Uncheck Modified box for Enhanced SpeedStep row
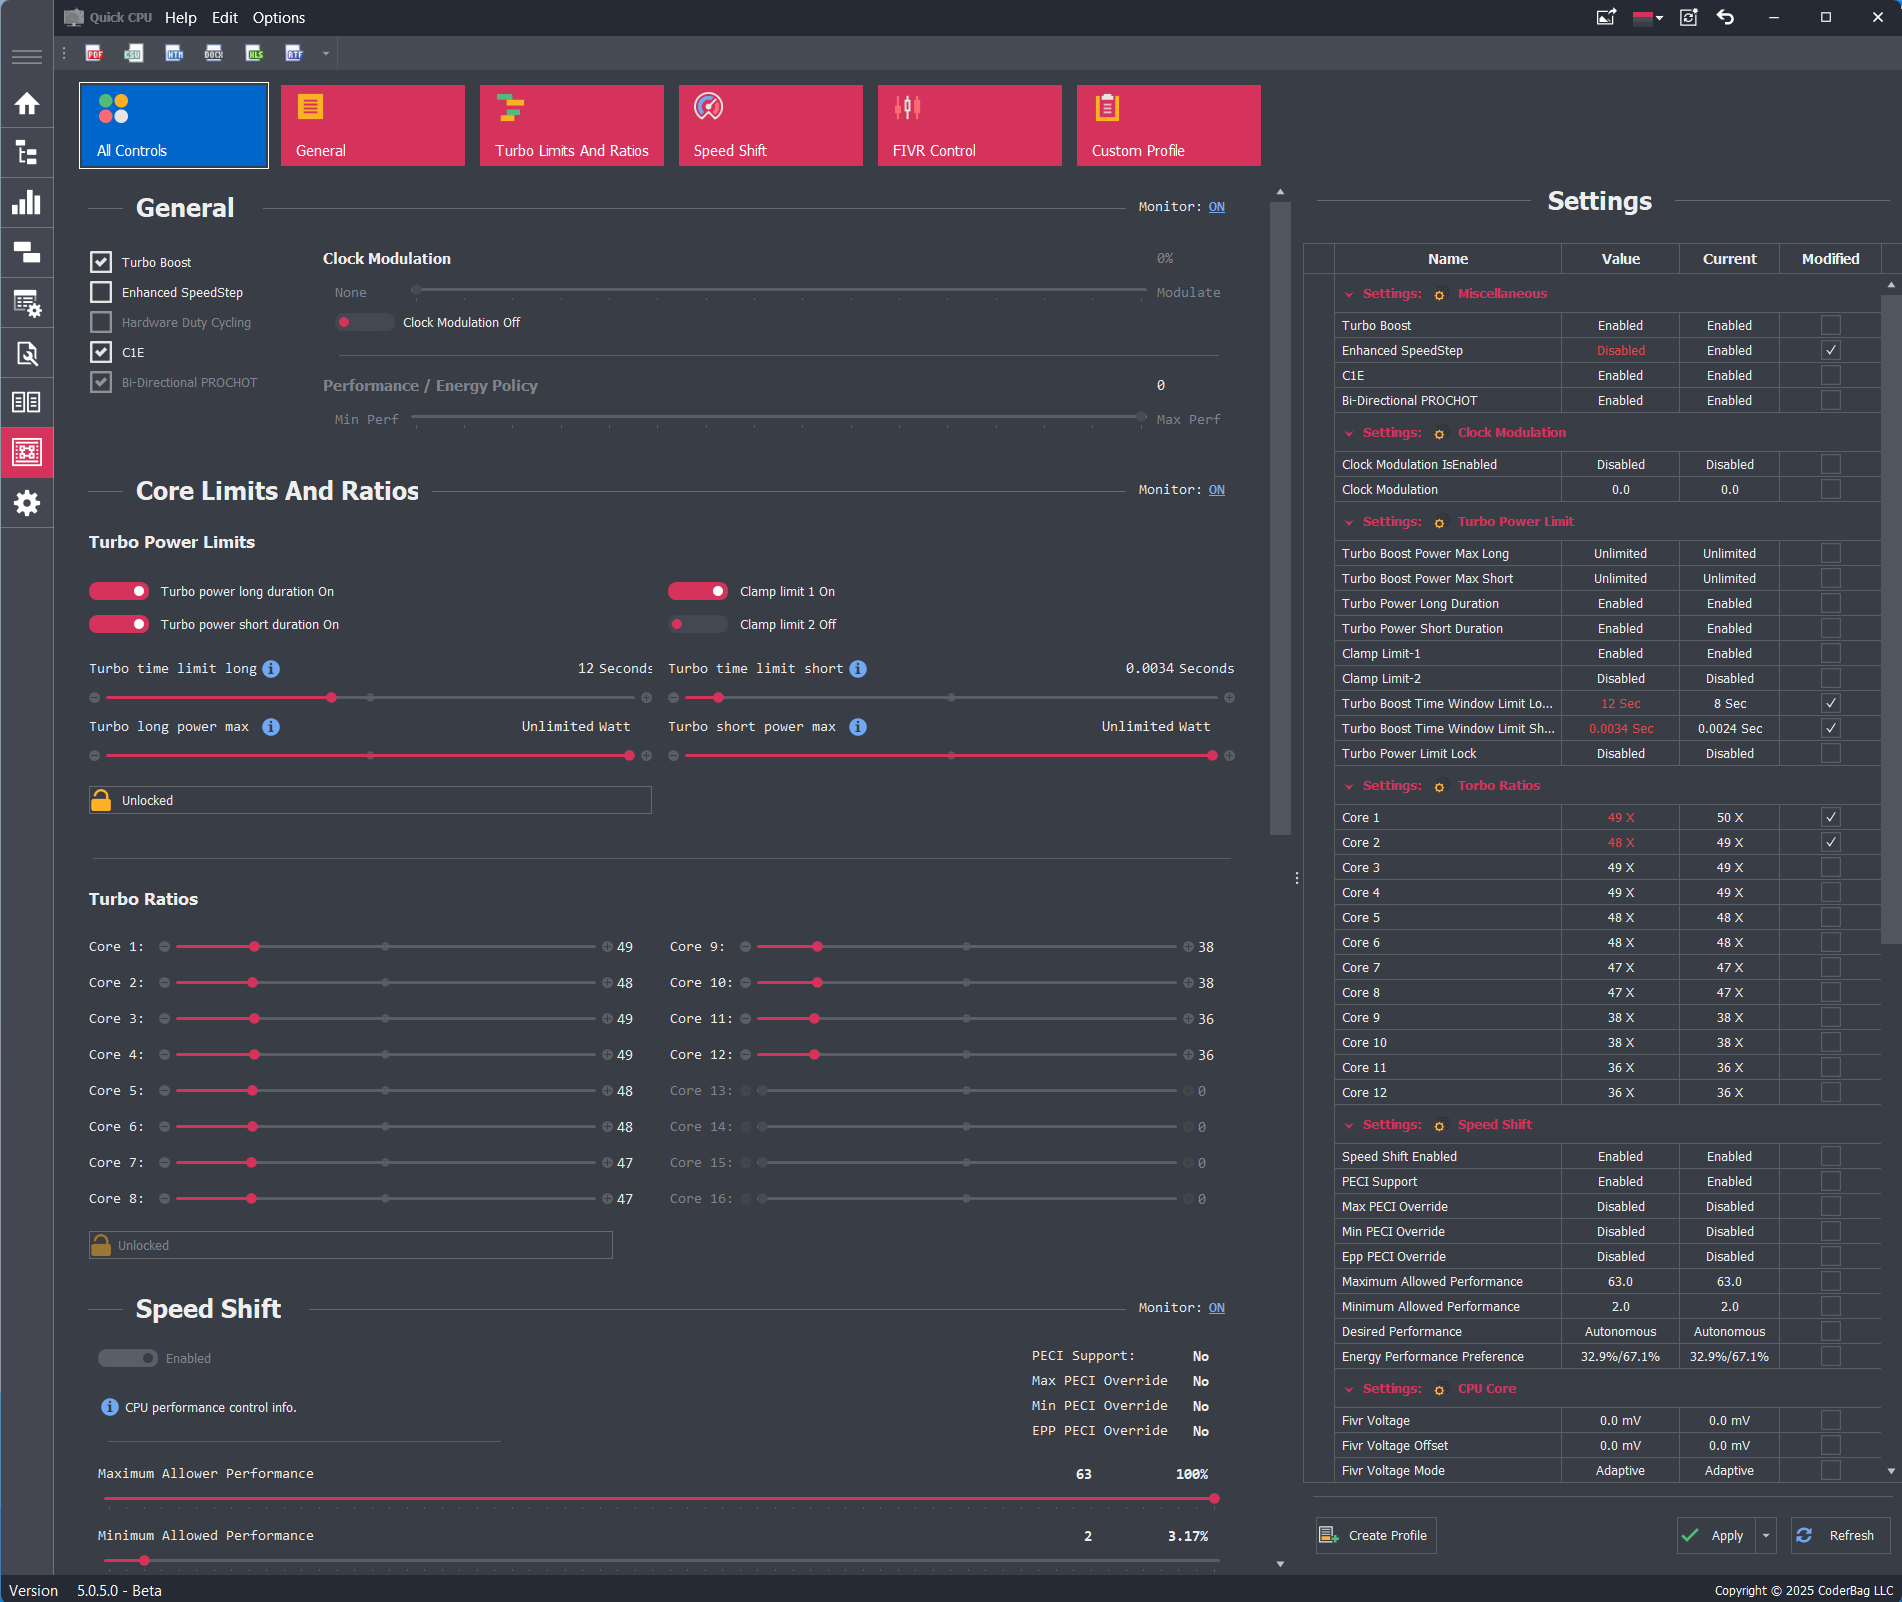This screenshot has width=1902, height=1602. tap(1831, 350)
